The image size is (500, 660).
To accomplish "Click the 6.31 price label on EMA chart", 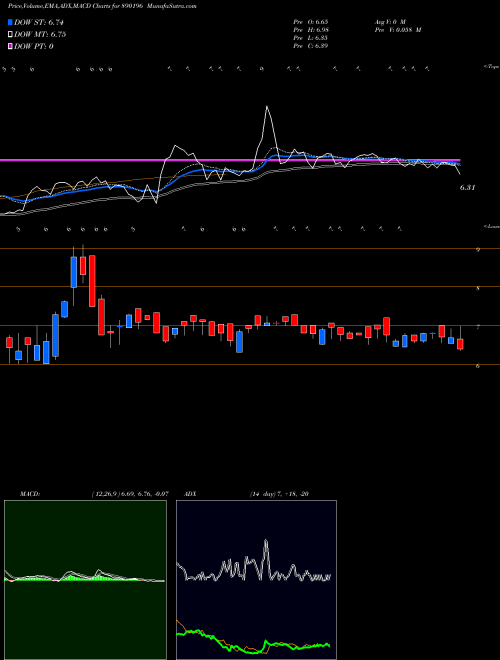I will pyautogui.click(x=467, y=188).
